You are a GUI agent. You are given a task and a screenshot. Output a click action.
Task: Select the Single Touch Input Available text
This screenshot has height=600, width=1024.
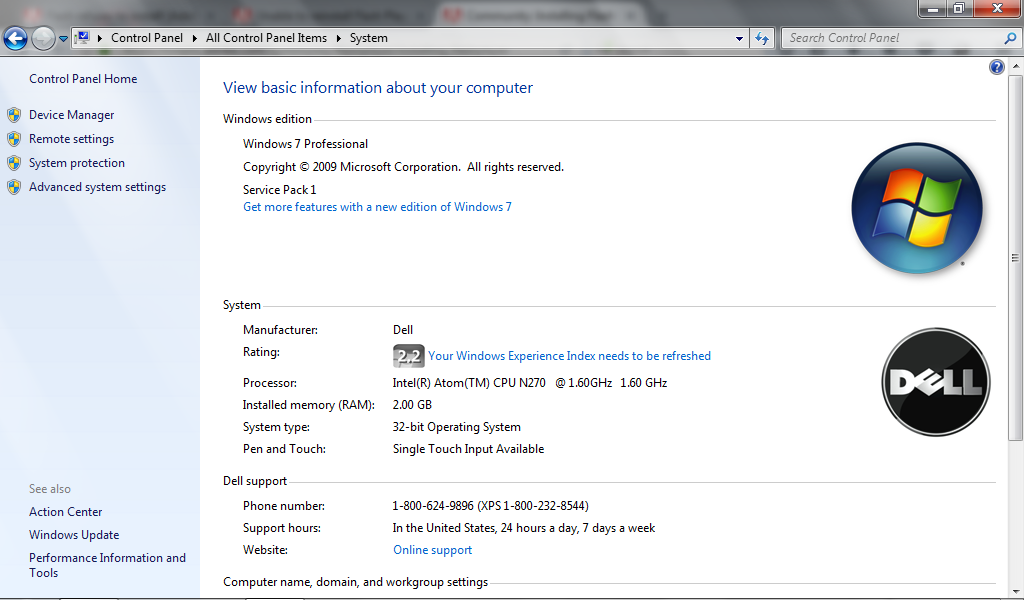[468, 449]
